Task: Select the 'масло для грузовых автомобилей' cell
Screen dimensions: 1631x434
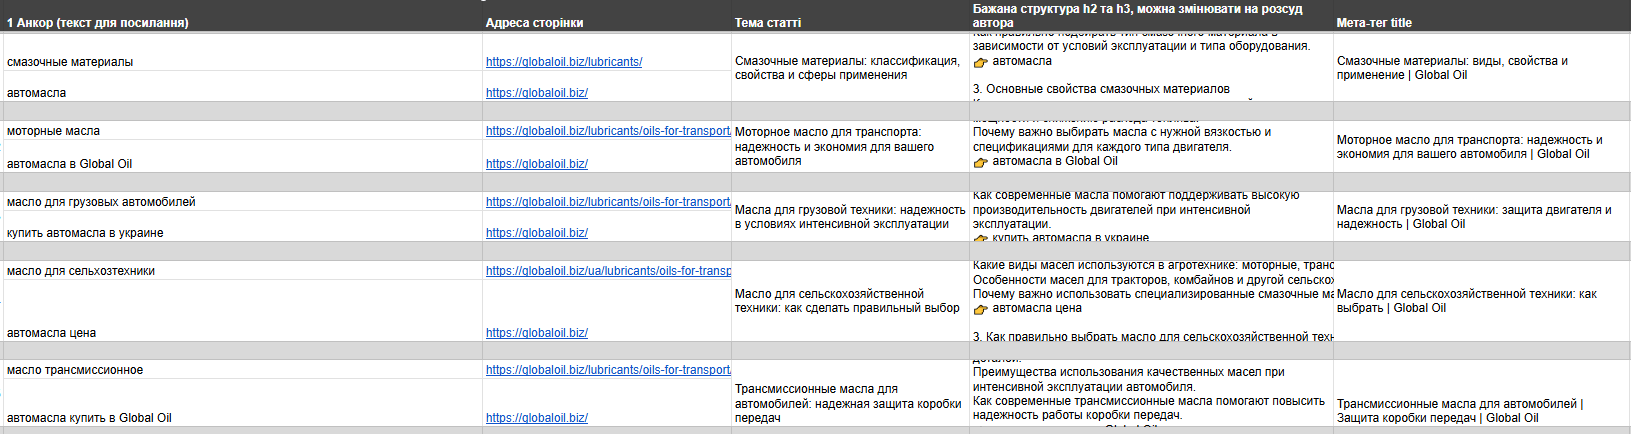Action: tap(243, 202)
